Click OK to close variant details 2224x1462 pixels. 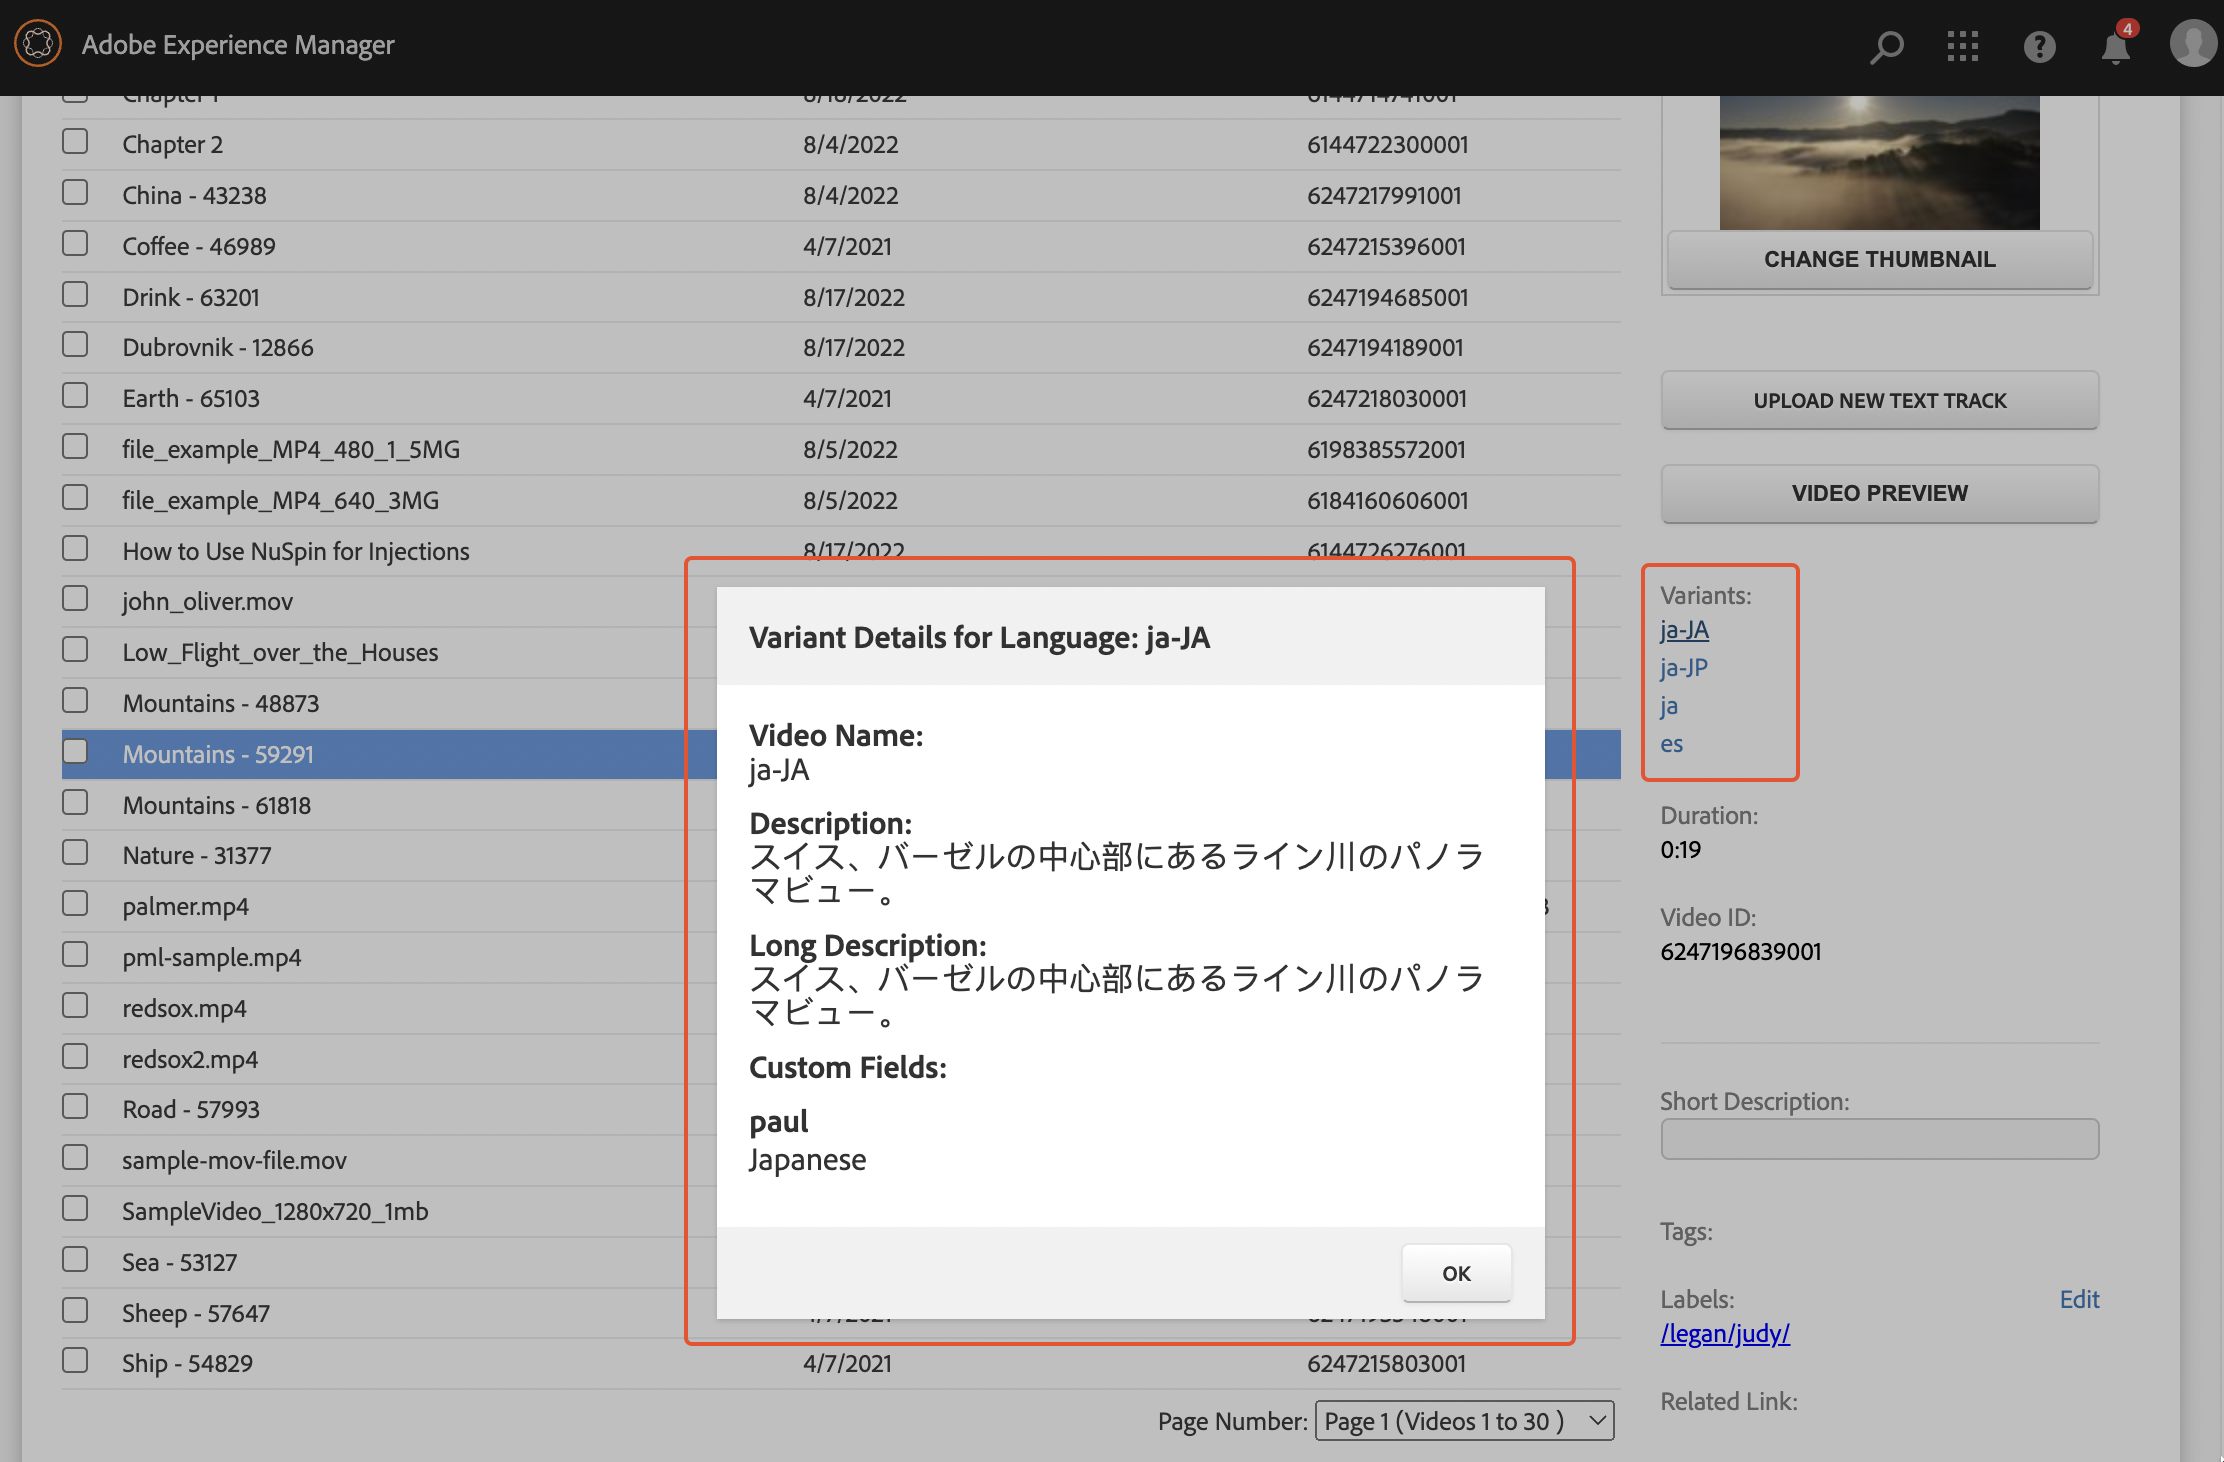click(1454, 1271)
